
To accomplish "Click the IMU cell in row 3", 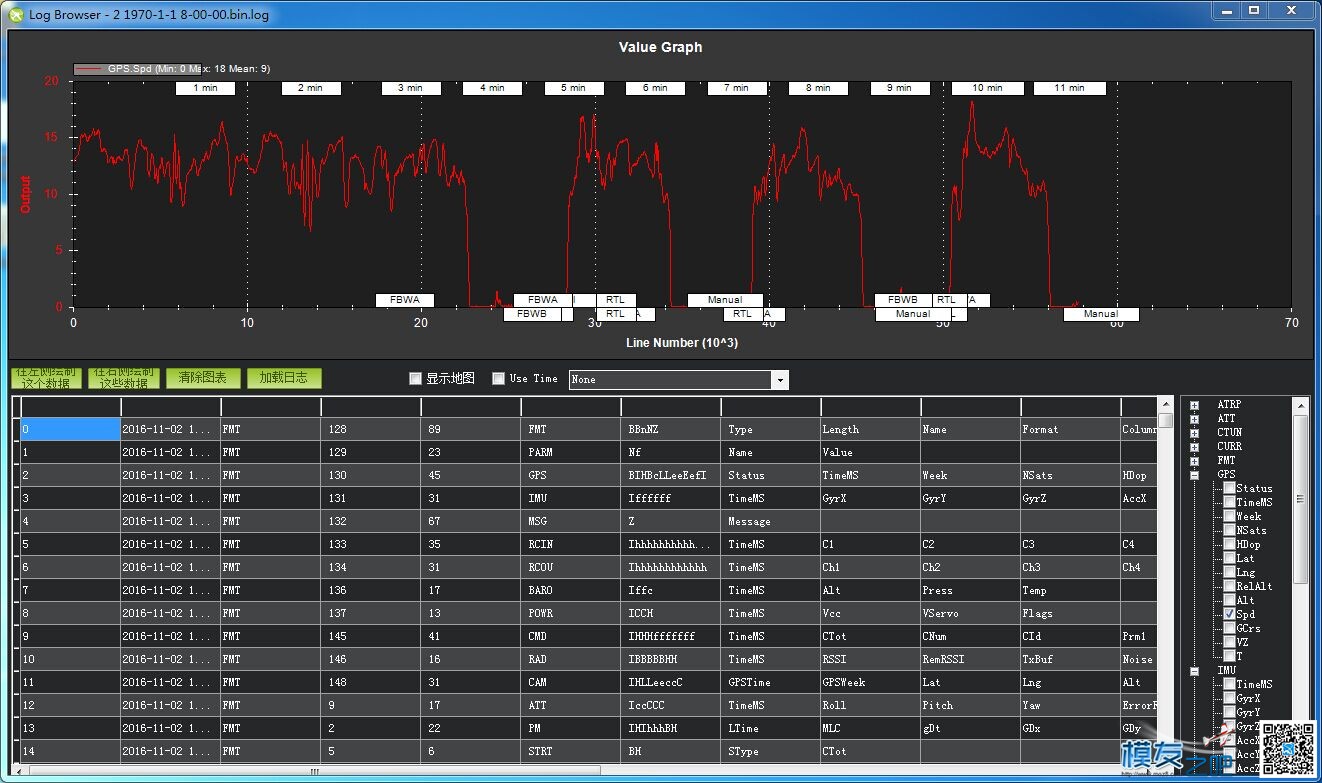I will click(x=570, y=498).
